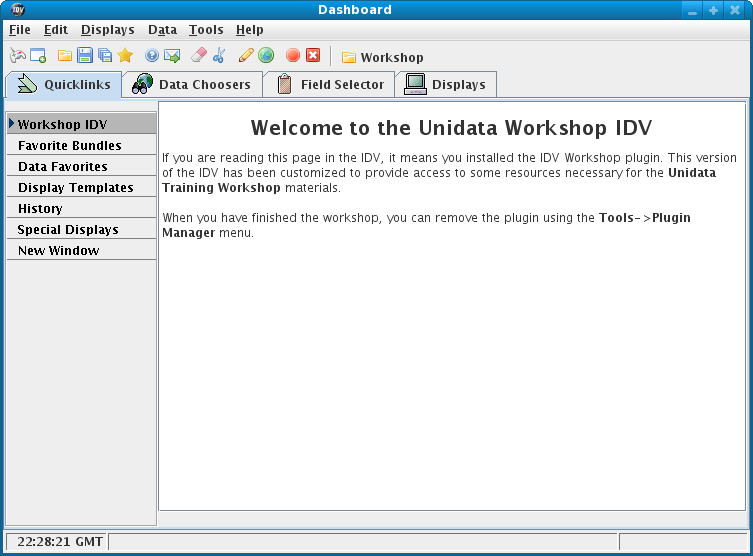Click the scissors icon in toolbar
The width and height of the screenshot is (753, 556).
pos(219,56)
